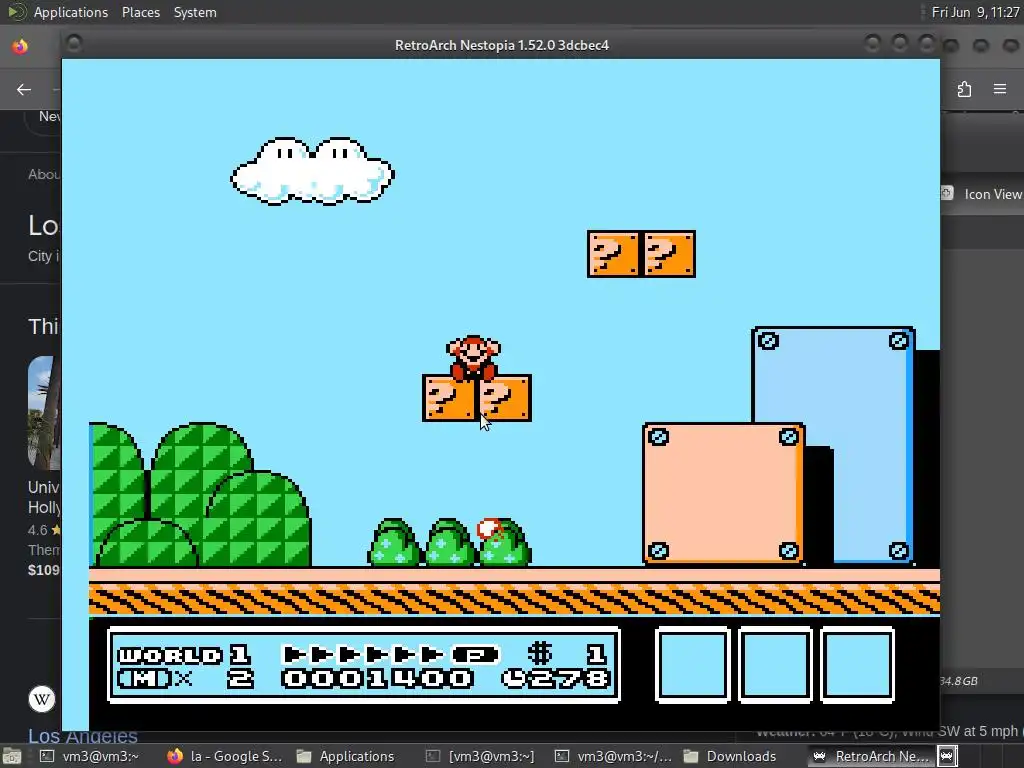
Task: Click the first empty item card slot
Action: (x=692, y=665)
